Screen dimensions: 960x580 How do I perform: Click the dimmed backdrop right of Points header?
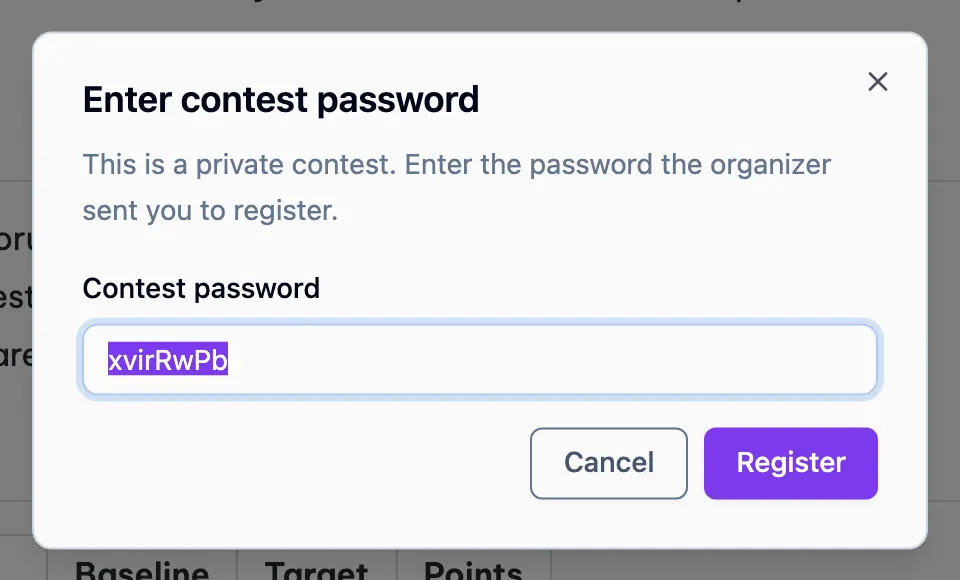pyautogui.click(x=753, y=567)
